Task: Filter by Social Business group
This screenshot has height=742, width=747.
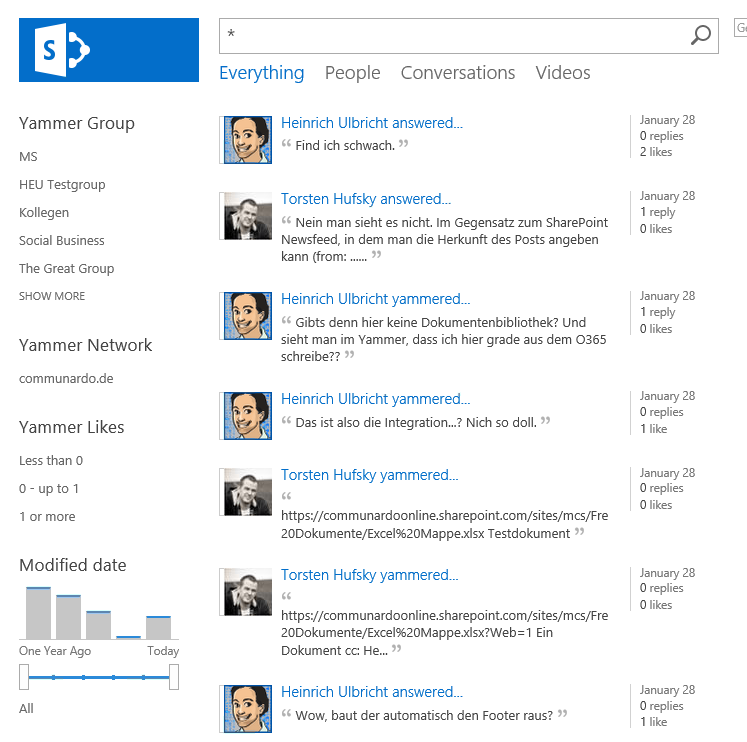Action: pyautogui.click(x=61, y=241)
